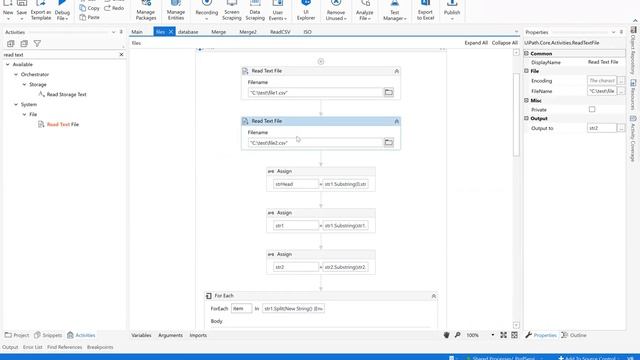Open Manage Entities
640x360 pixels.
pos(176,11)
